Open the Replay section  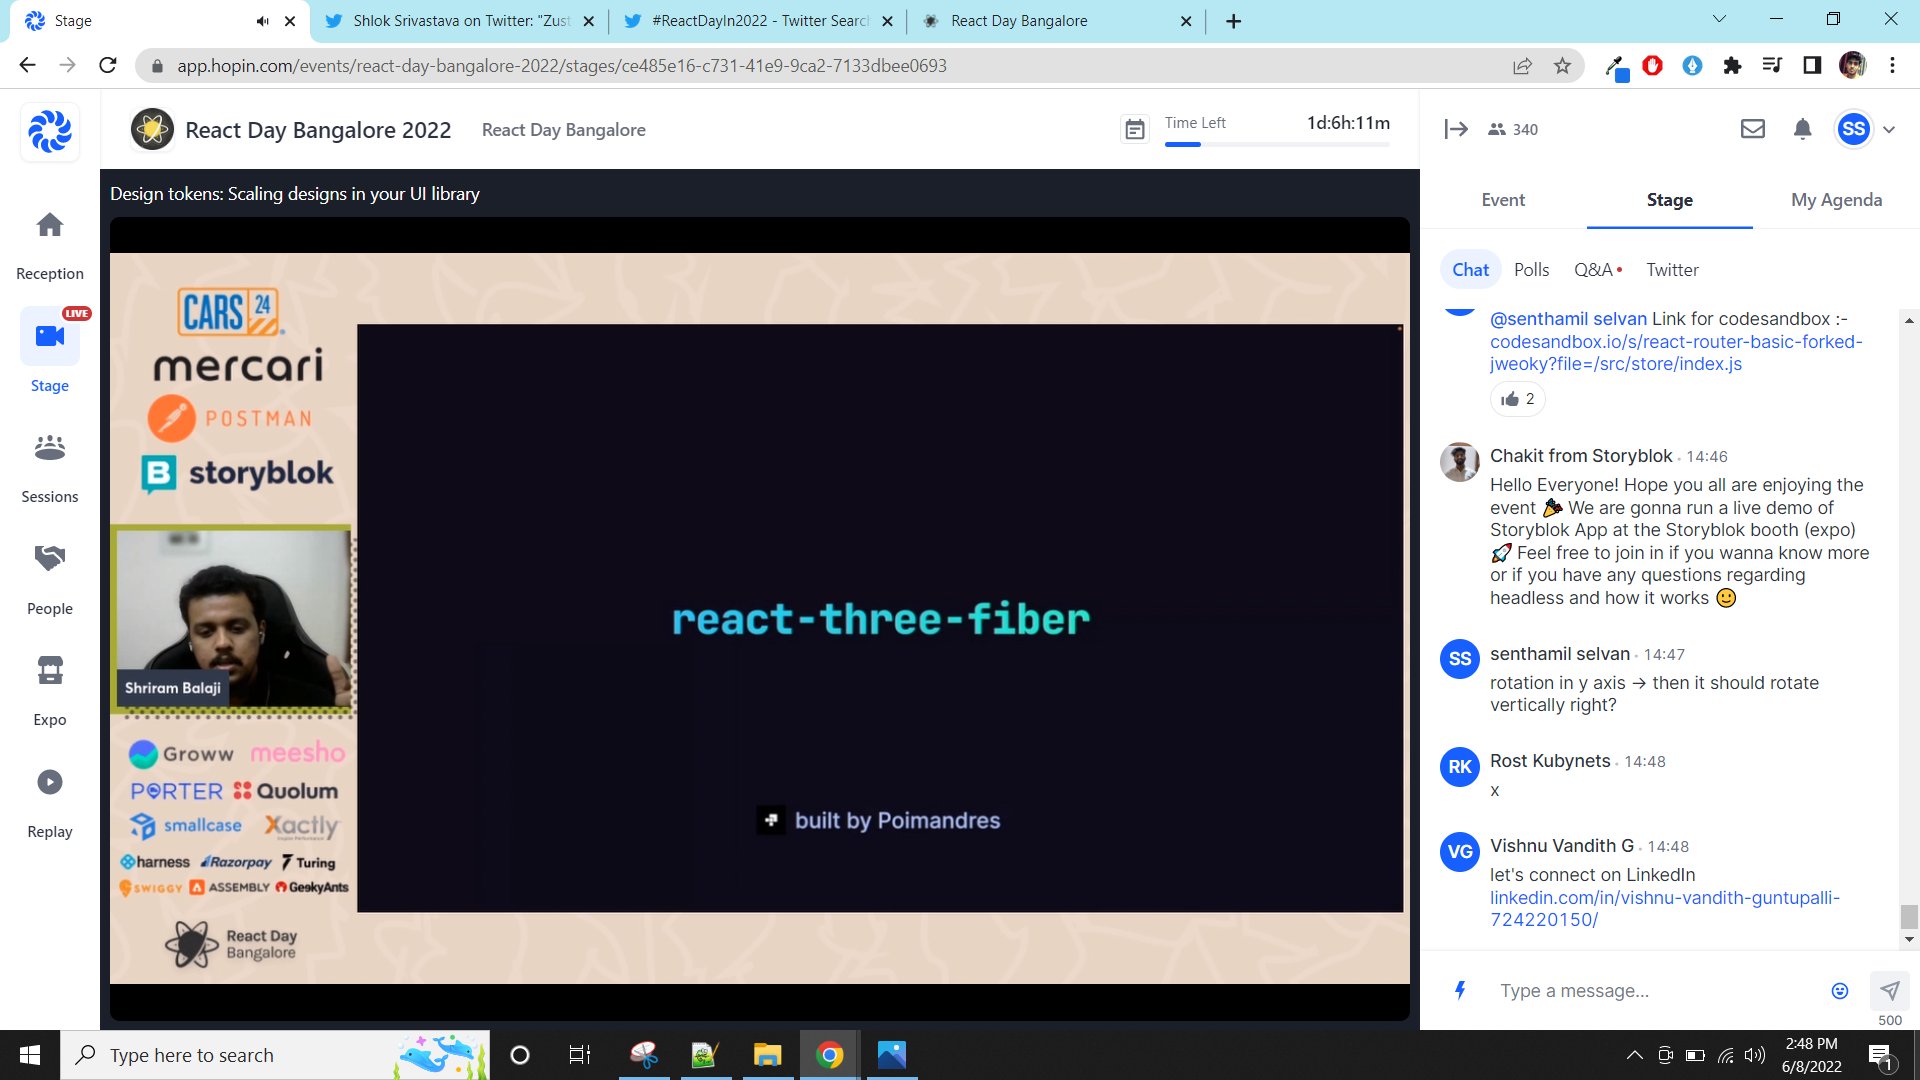[49, 782]
